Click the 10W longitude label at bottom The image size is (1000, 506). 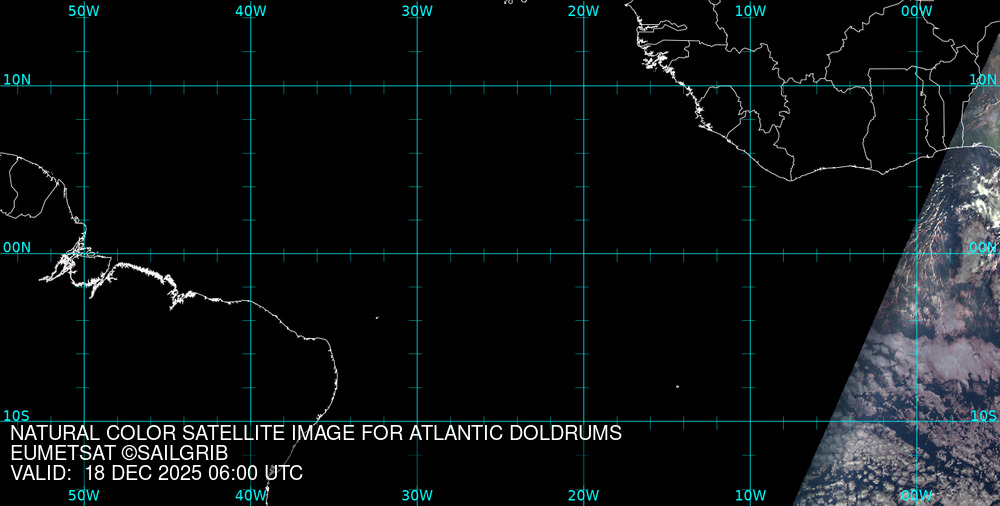(750, 495)
